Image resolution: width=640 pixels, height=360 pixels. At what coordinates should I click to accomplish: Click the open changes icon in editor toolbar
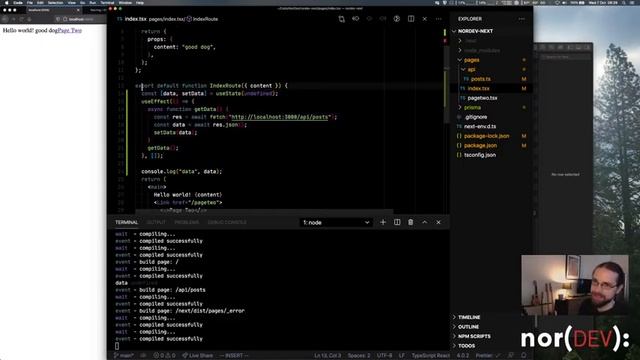[x=342, y=19]
